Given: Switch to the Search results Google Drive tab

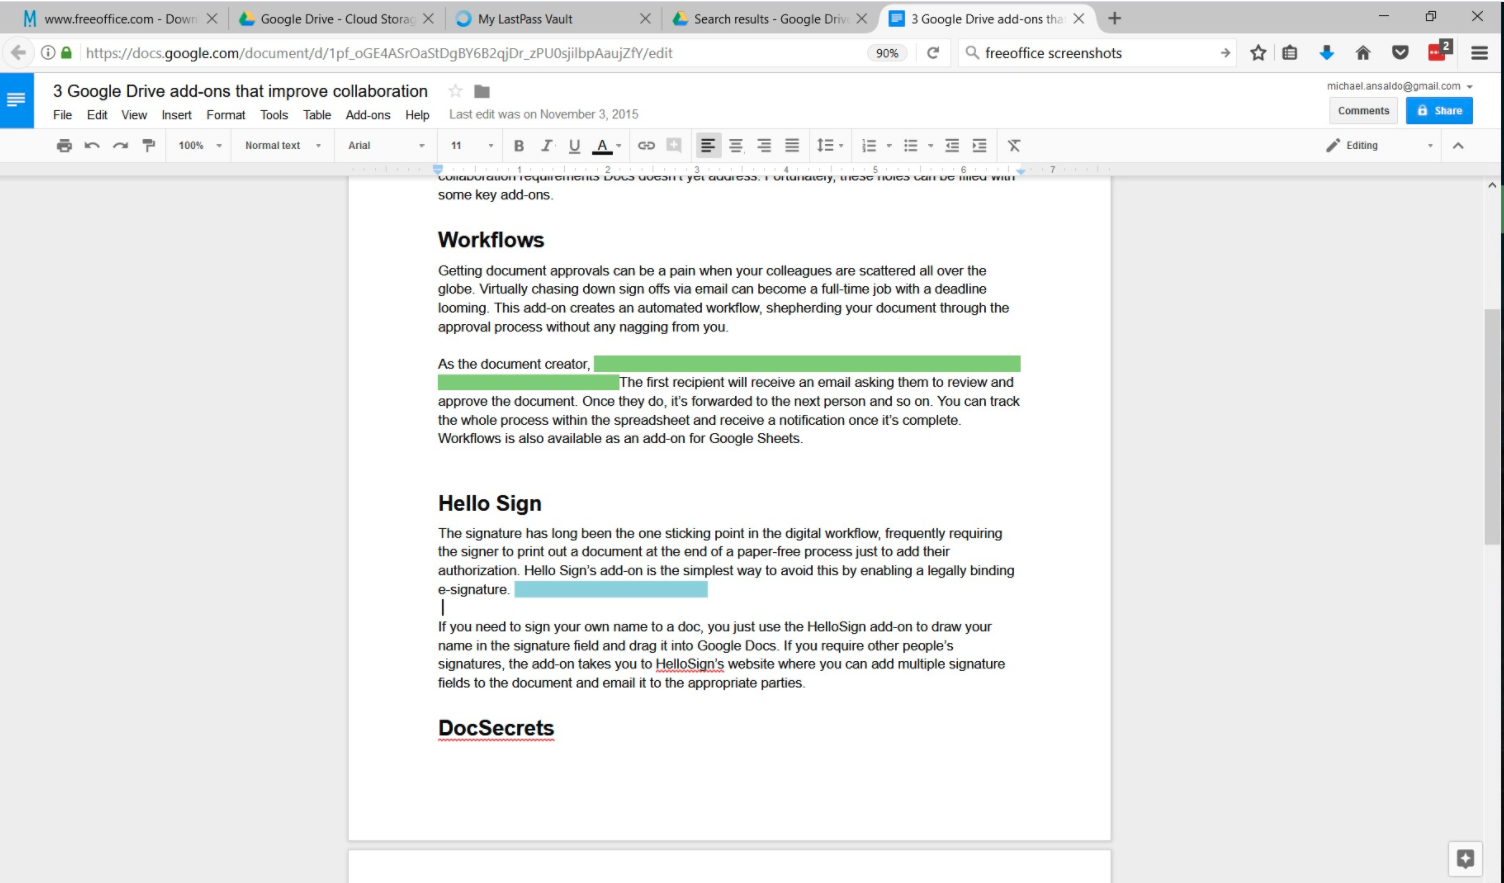Looking at the screenshot, I should [x=769, y=19].
